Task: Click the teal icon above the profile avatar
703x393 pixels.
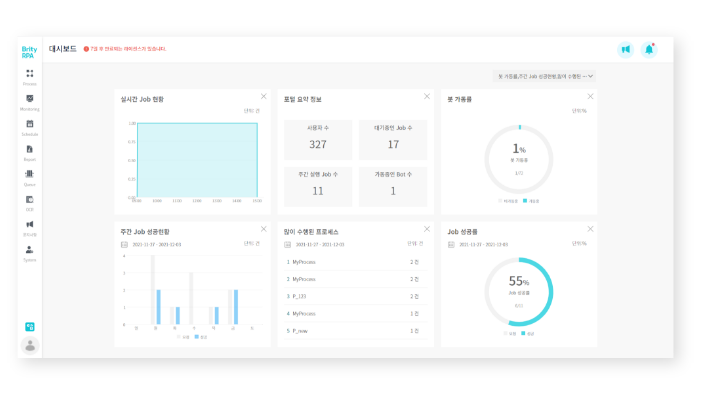Action: tap(30, 327)
